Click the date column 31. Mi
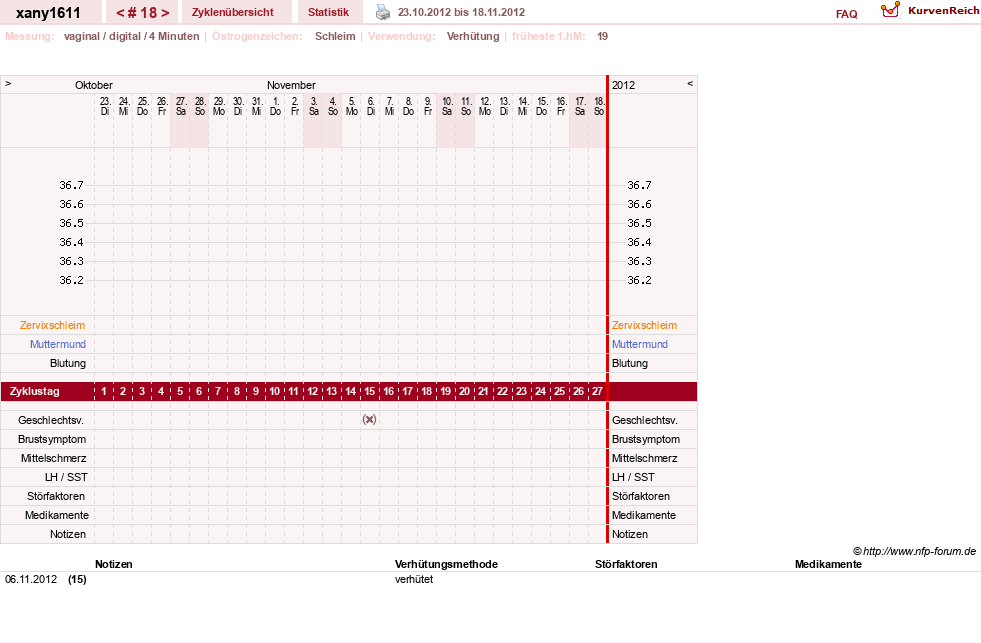The width and height of the screenshot is (981, 643). pyautogui.click(x=257, y=106)
